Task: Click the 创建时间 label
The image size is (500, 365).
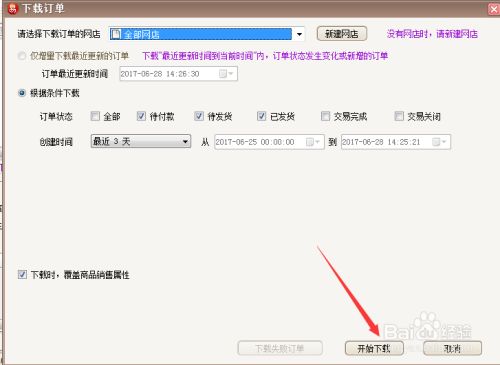Action: click(x=56, y=142)
